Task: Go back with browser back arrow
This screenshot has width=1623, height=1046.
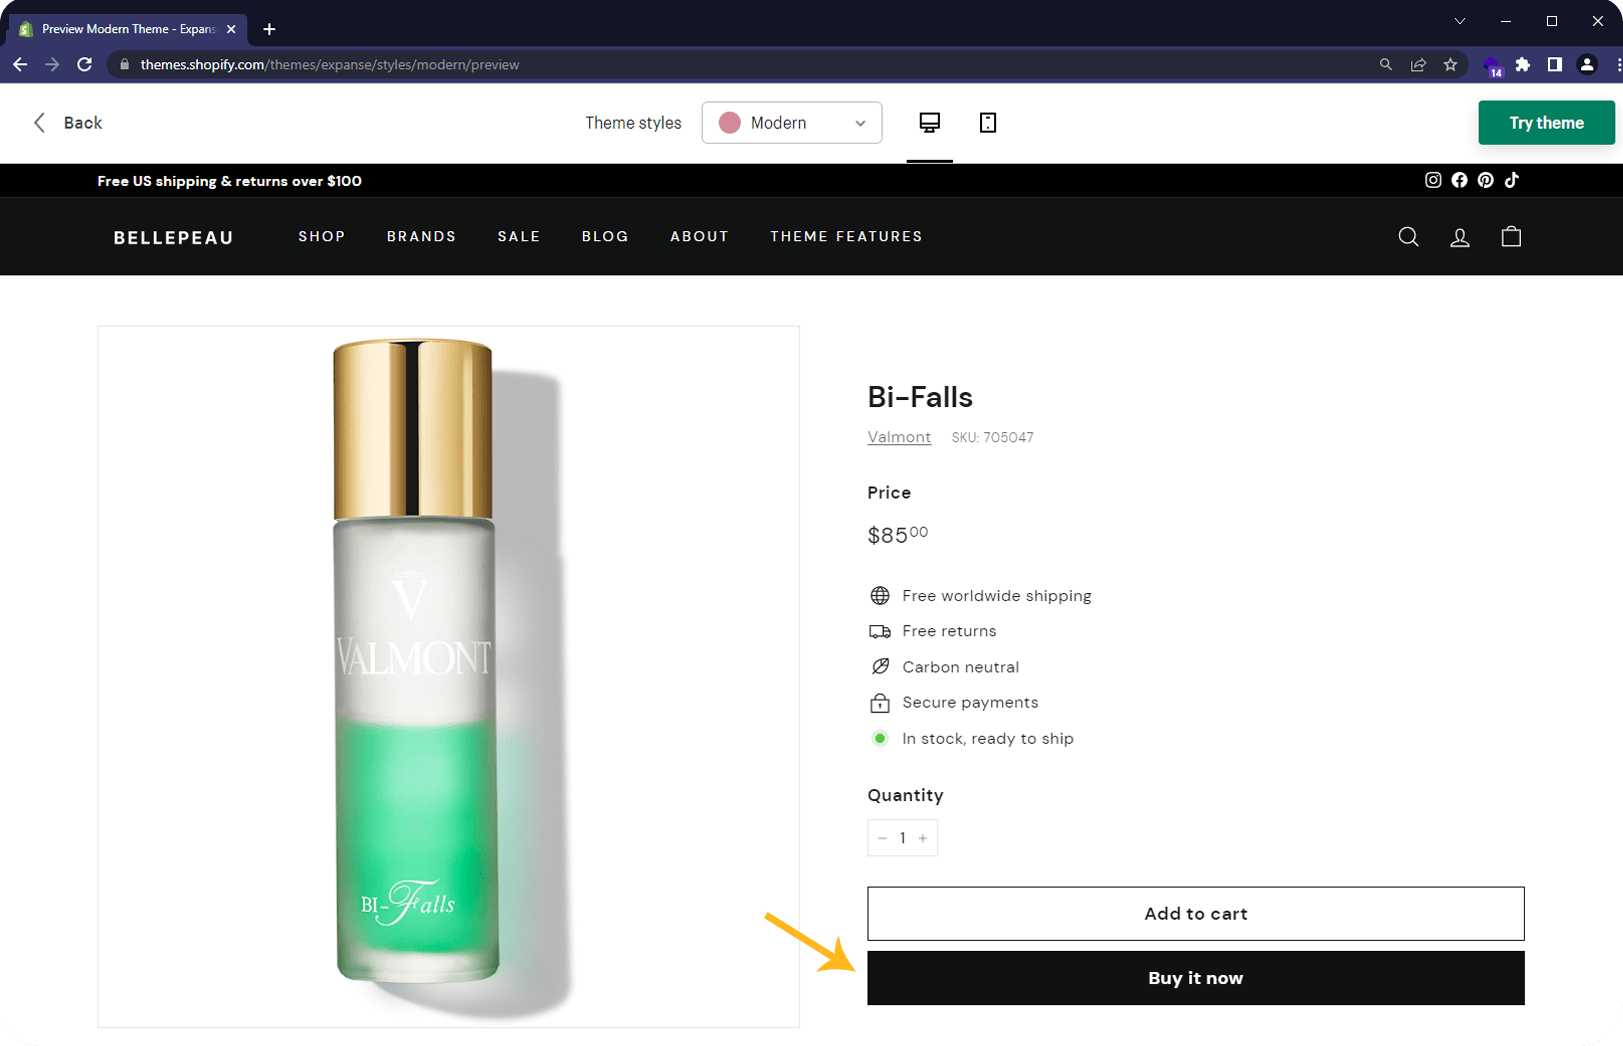Action: click(x=20, y=64)
